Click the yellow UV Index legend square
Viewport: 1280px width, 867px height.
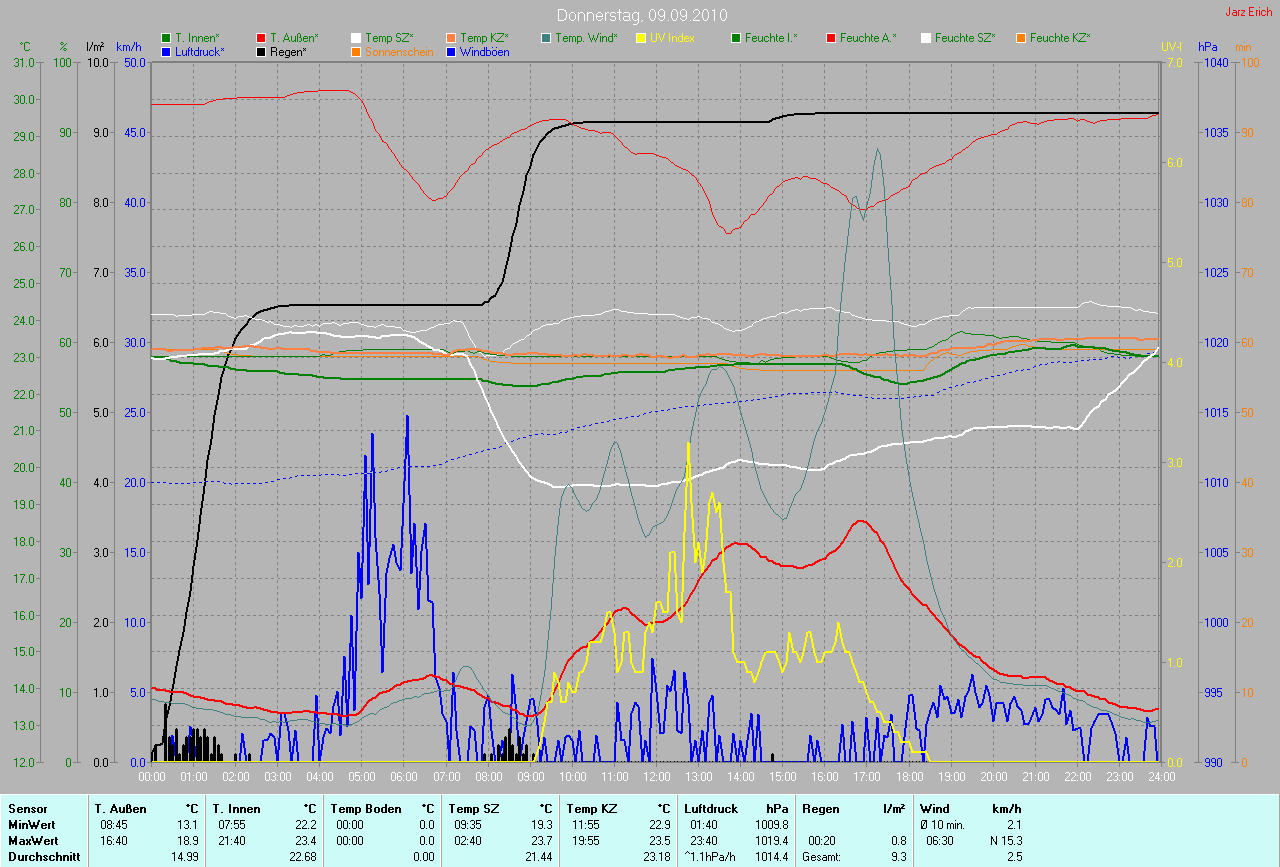point(641,38)
